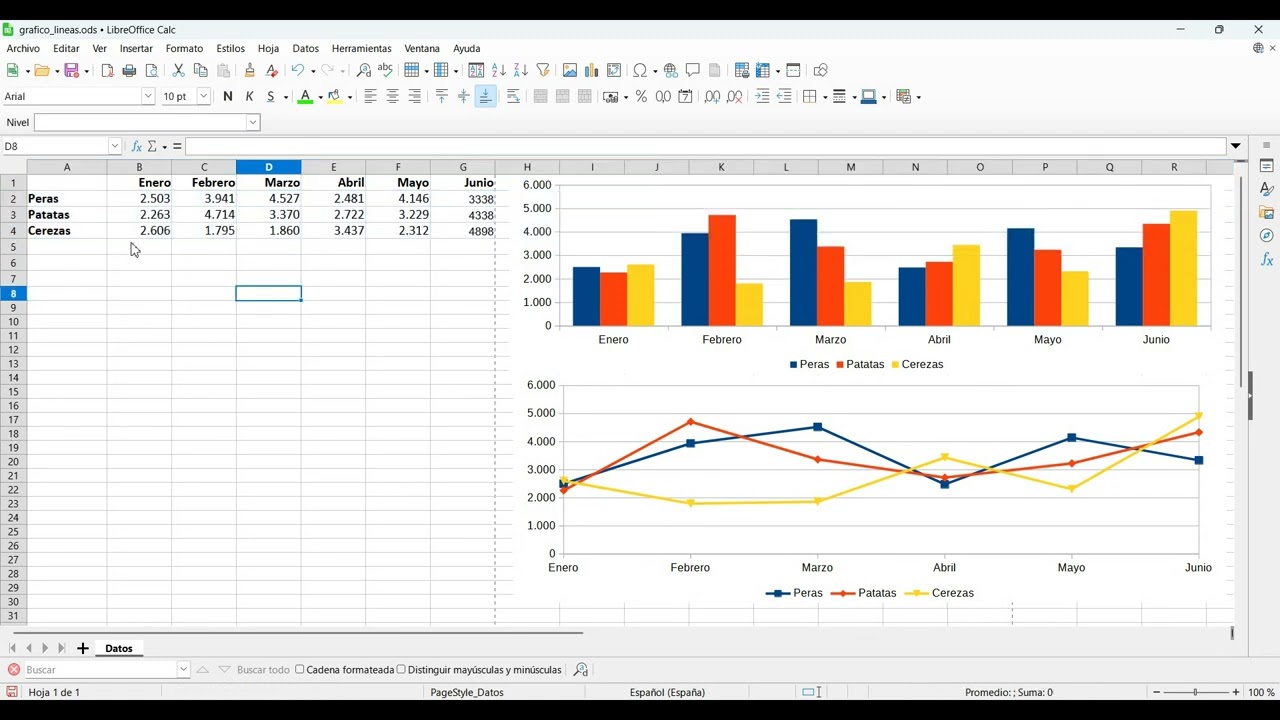The image size is (1280, 720).
Task: Toggle underline S formatting
Action: pyautogui.click(x=271, y=96)
